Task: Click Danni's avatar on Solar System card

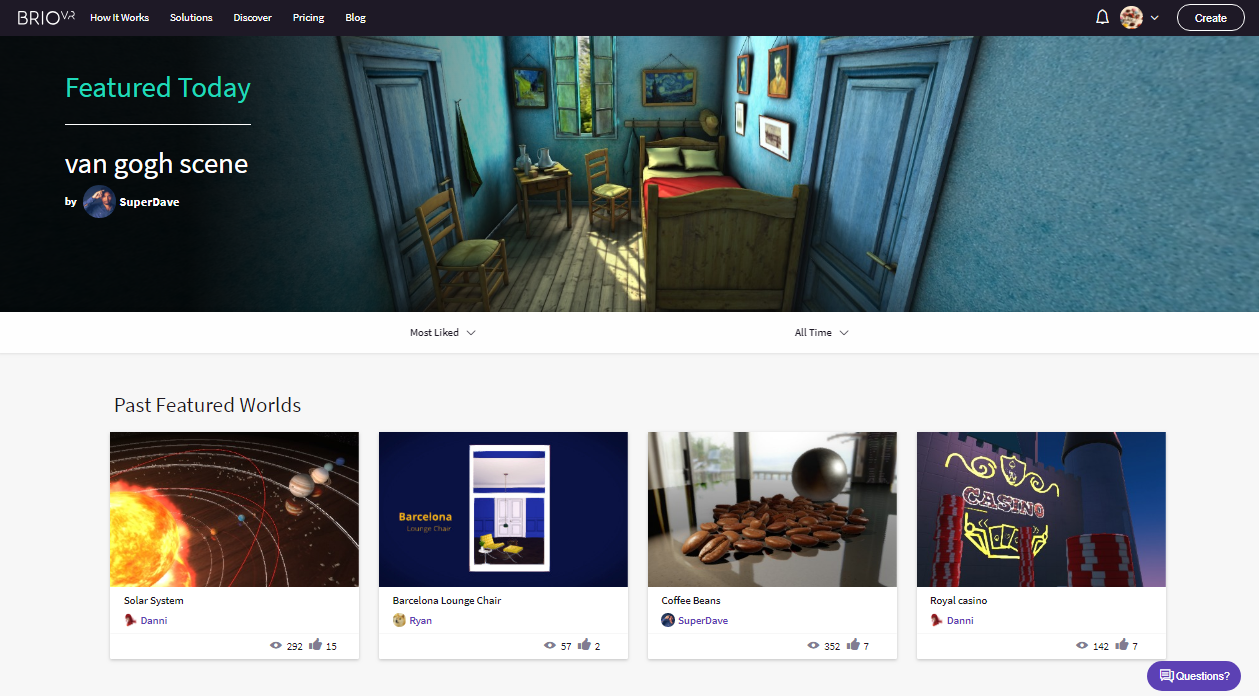Action: [x=130, y=621]
